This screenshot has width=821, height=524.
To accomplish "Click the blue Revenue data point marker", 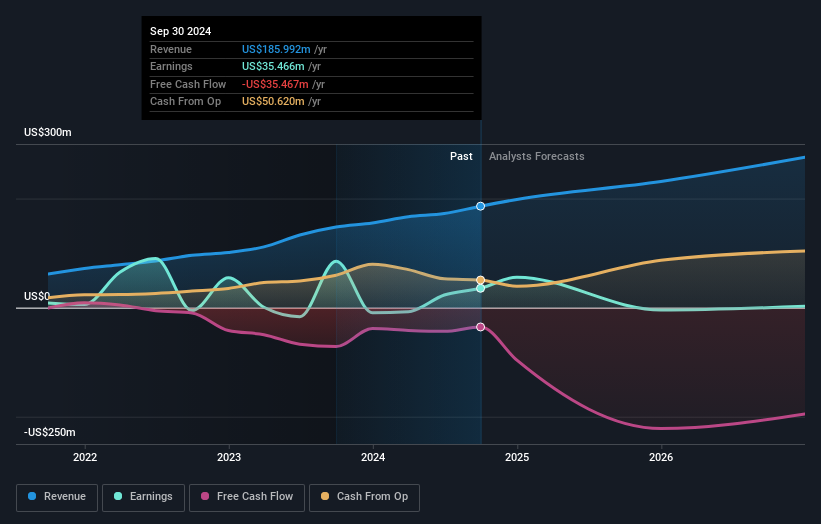I will click(480, 206).
